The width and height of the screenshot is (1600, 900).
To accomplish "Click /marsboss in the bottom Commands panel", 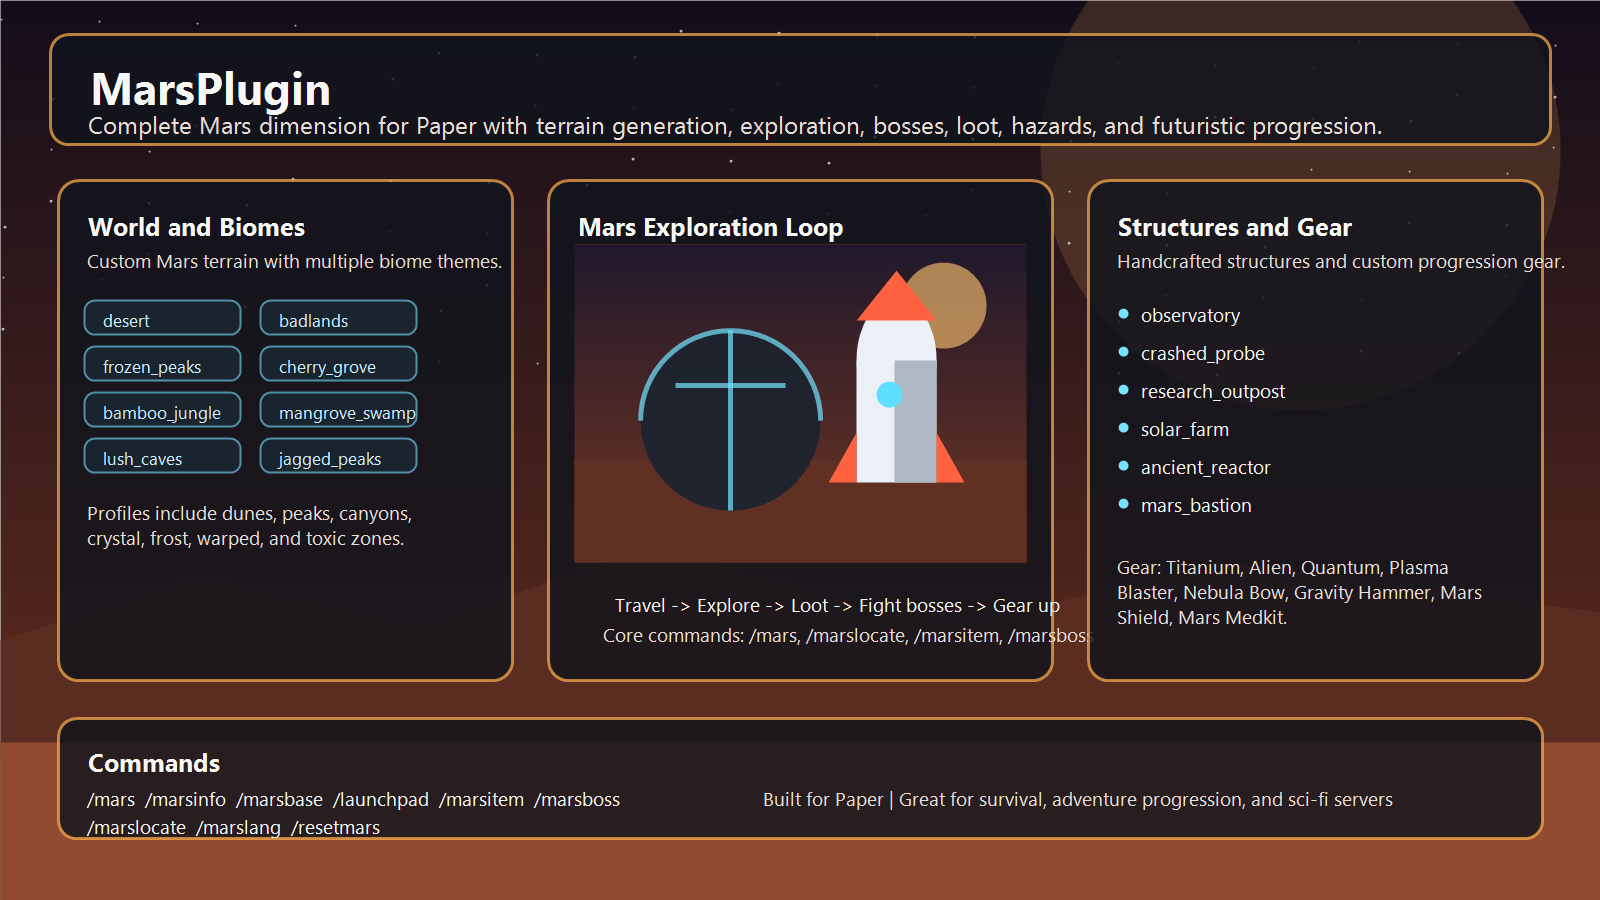I will (577, 800).
